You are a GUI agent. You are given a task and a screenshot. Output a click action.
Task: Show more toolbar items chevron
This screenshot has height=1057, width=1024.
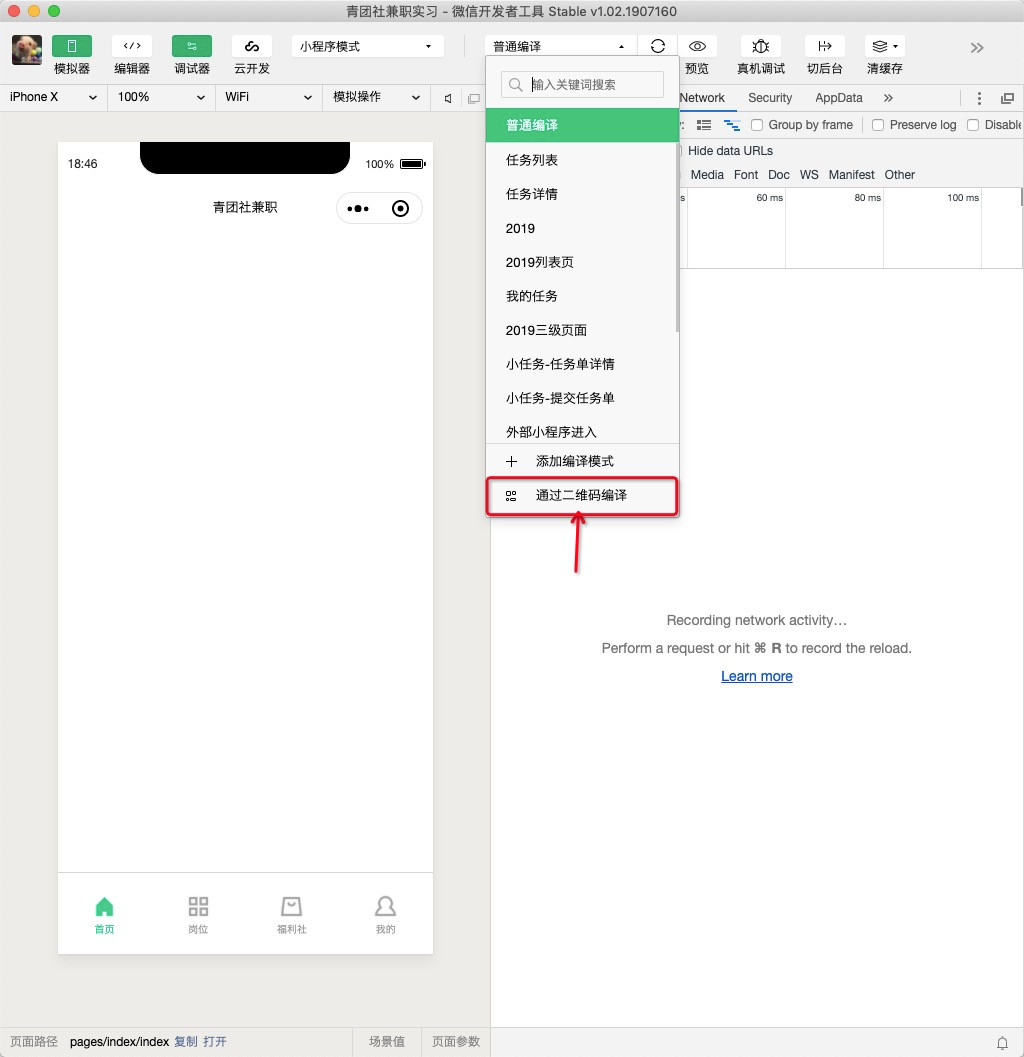(977, 47)
